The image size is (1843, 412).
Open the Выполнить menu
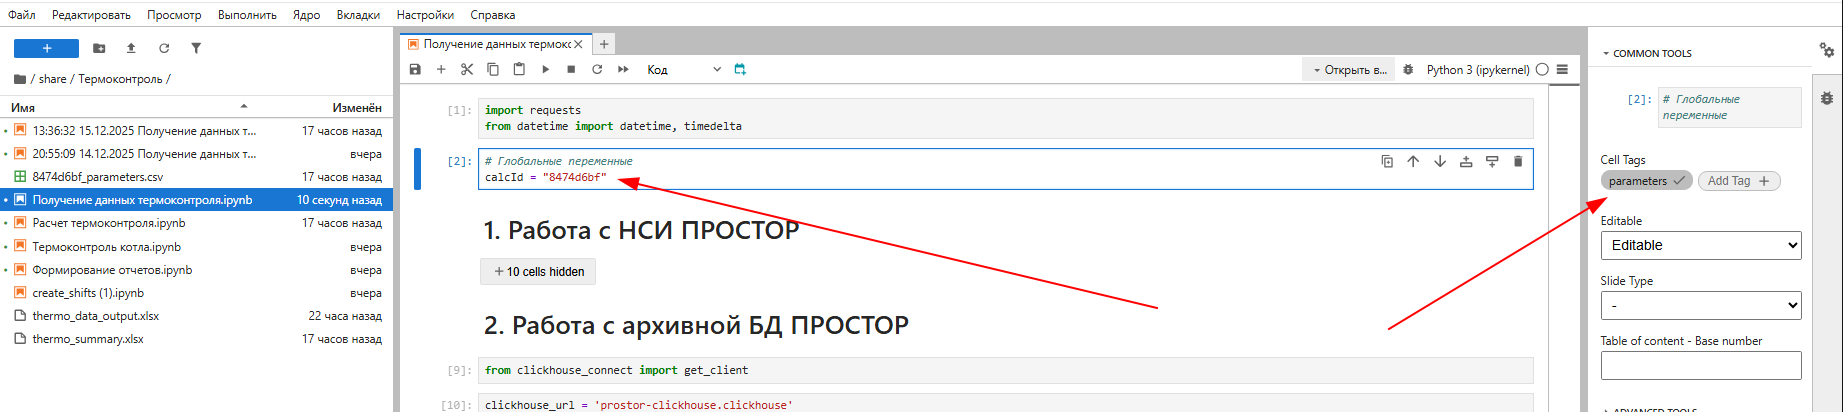tap(247, 15)
